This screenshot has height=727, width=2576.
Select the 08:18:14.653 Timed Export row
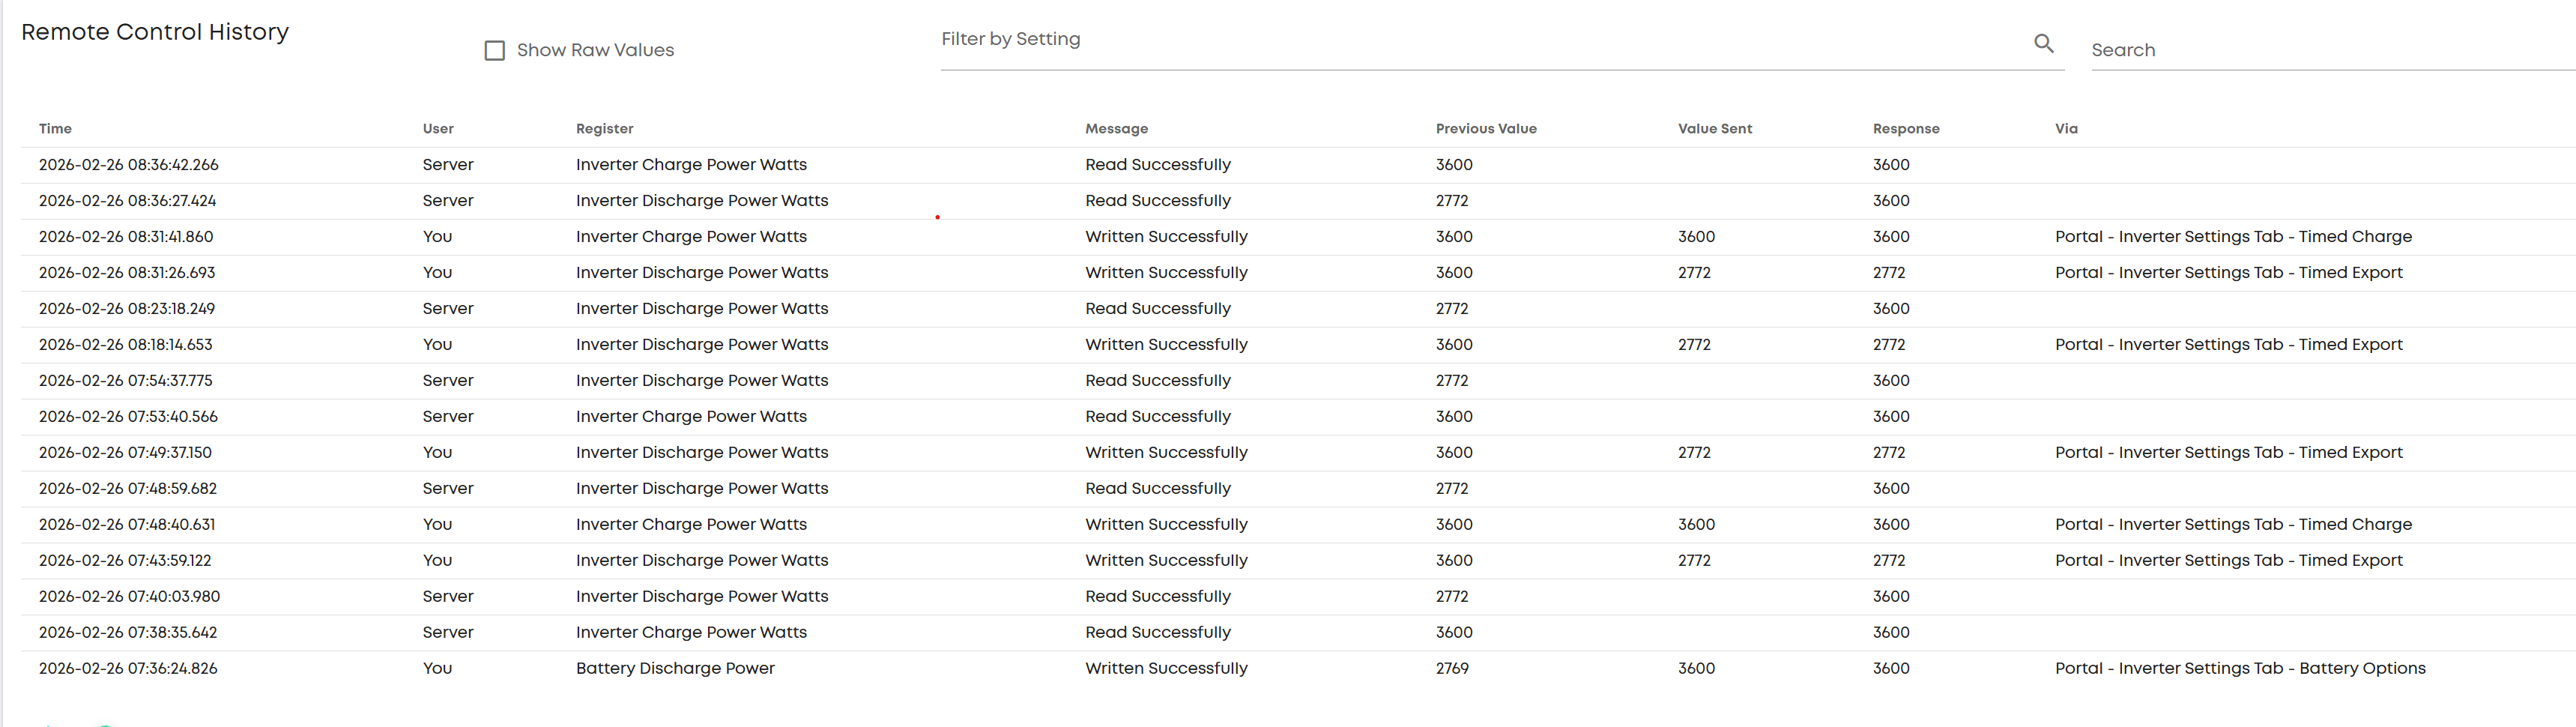click(x=1298, y=345)
